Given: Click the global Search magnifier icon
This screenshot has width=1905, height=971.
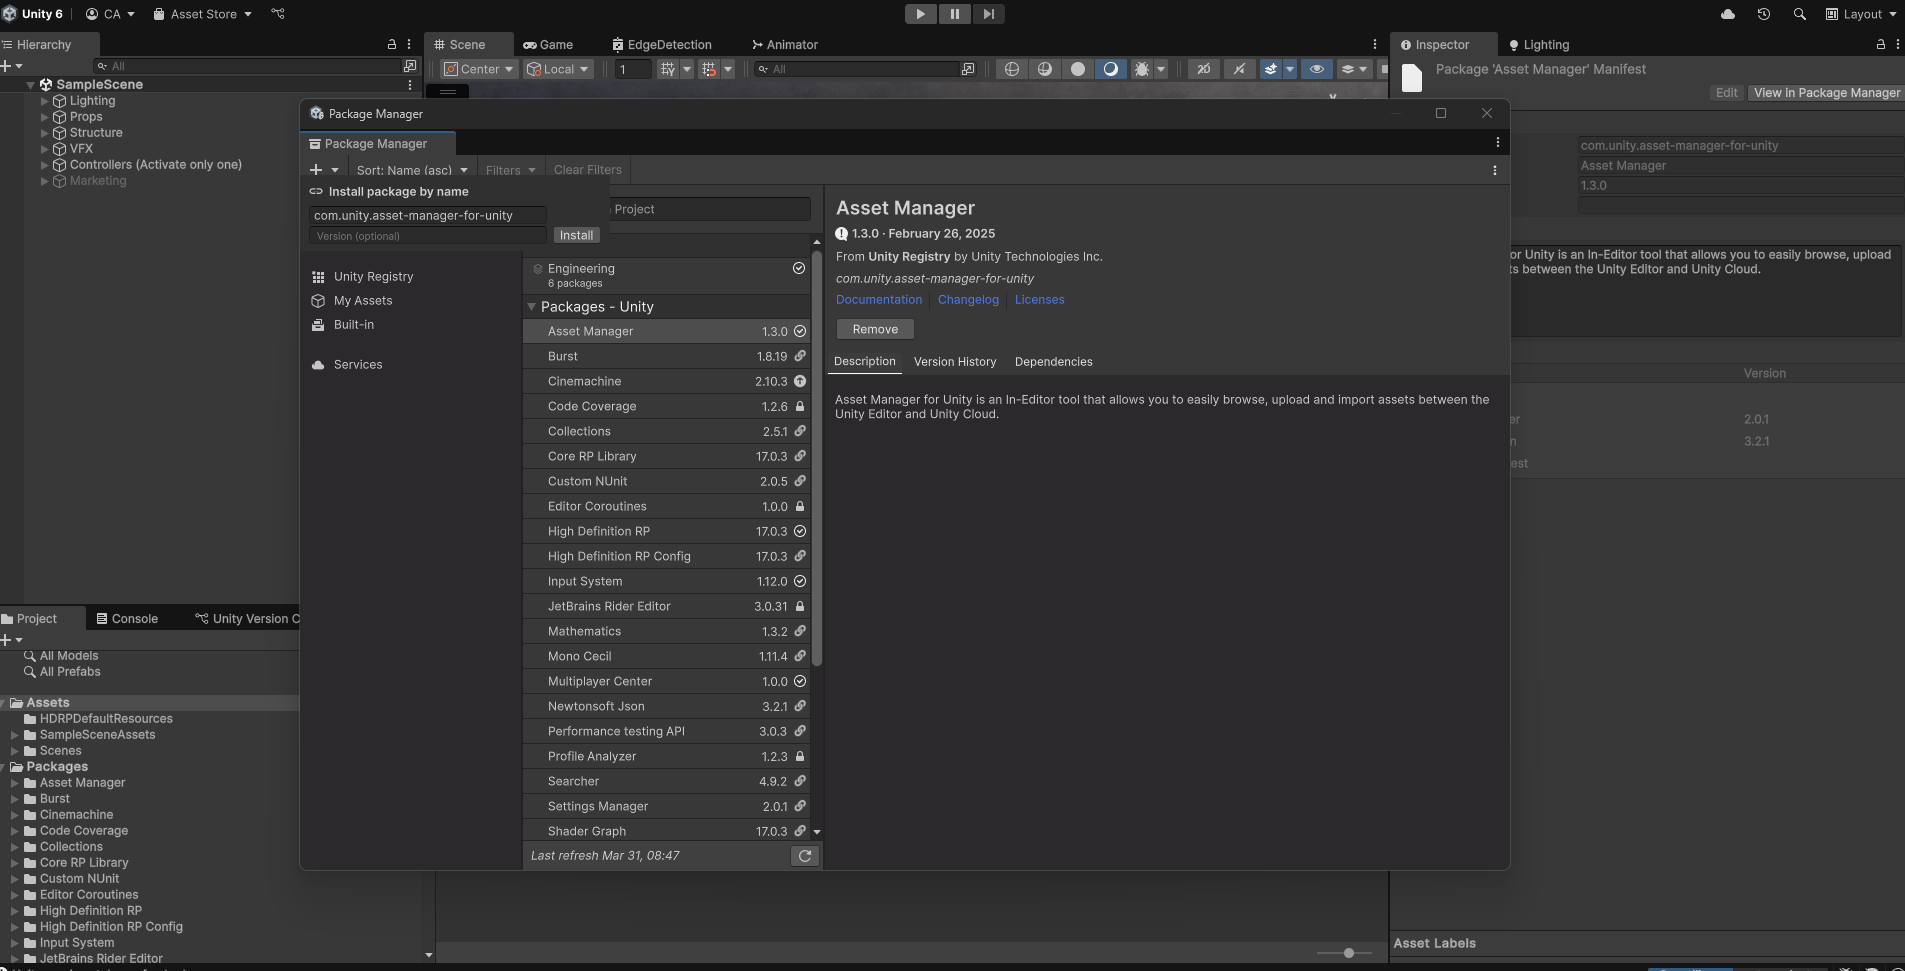Looking at the screenshot, I should tap(1800, 14).
